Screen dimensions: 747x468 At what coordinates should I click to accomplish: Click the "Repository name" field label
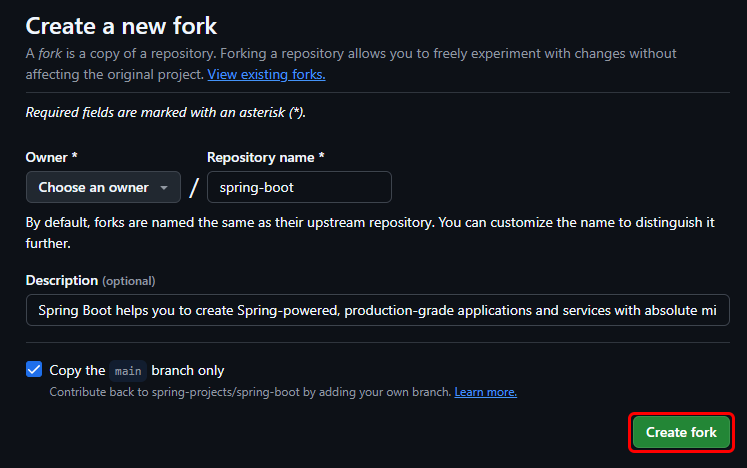tap(265, 157)
